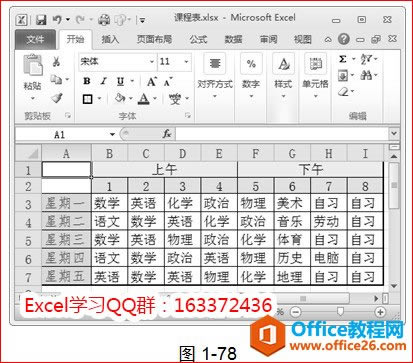
Task: Click the Find and Select binoculars icon
Action: 366,75
